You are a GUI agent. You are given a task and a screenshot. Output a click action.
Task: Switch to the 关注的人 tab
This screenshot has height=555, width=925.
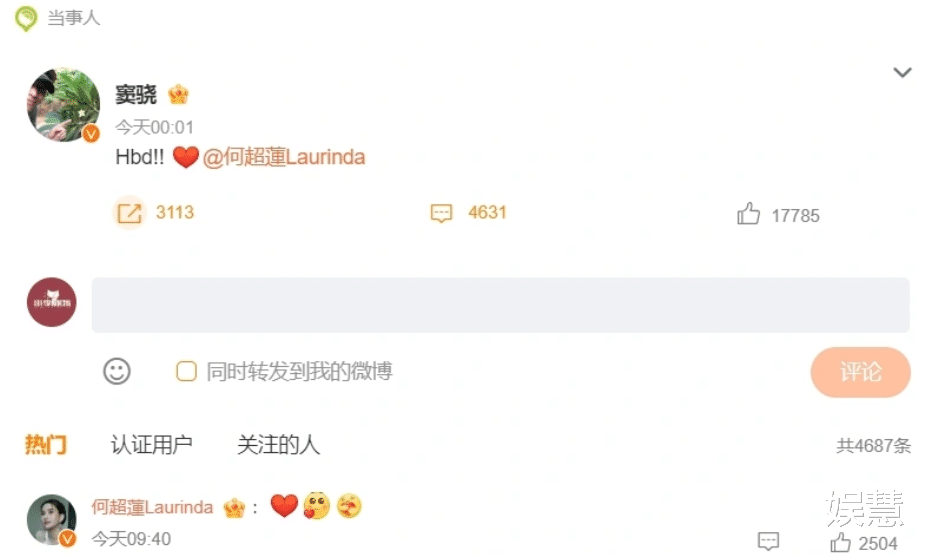(x=278, y=445)
